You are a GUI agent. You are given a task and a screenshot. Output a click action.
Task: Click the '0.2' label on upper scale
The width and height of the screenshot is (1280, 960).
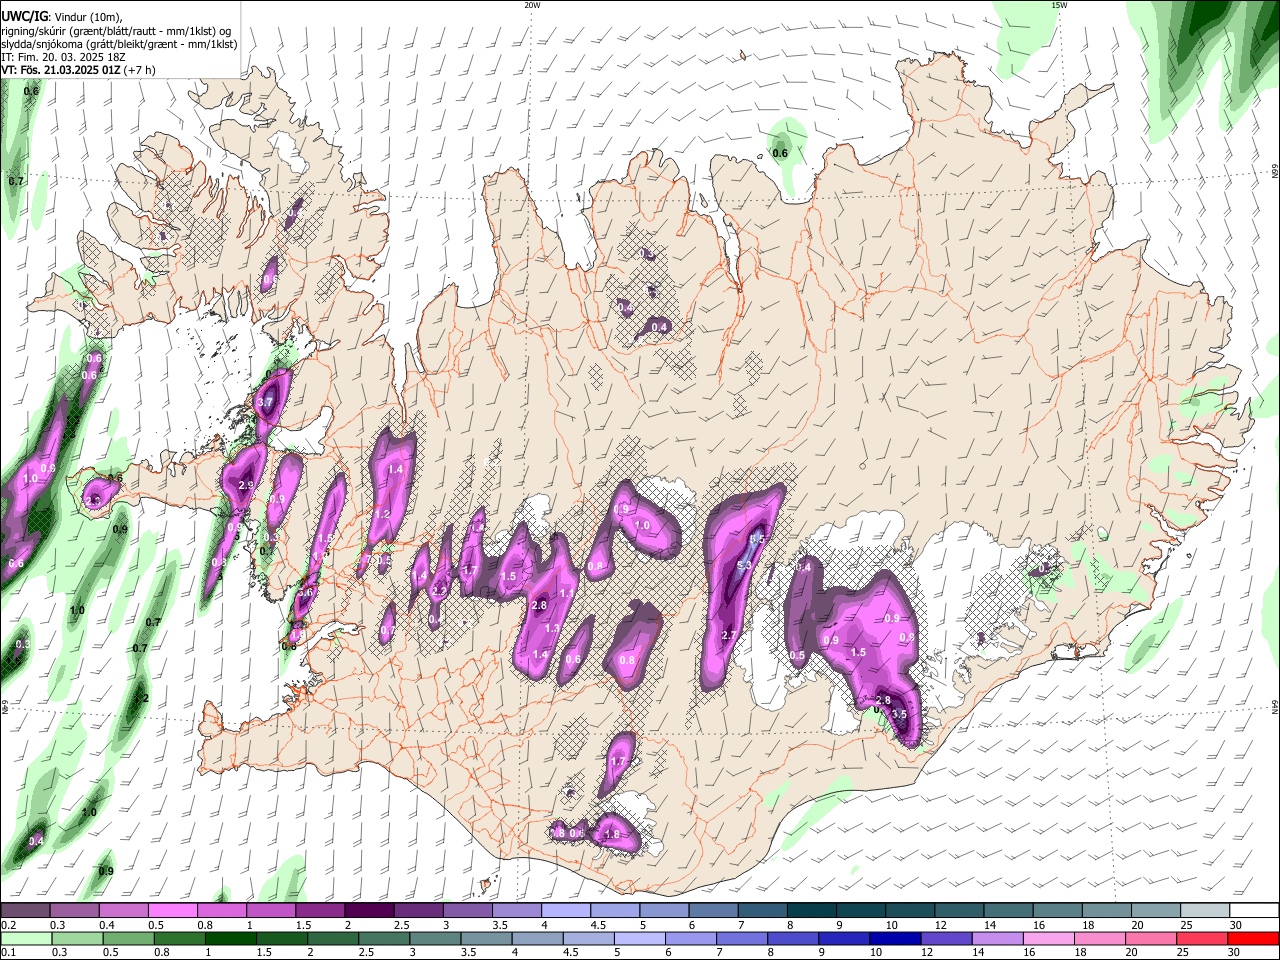pyautogui.click(x=9, y=925)
